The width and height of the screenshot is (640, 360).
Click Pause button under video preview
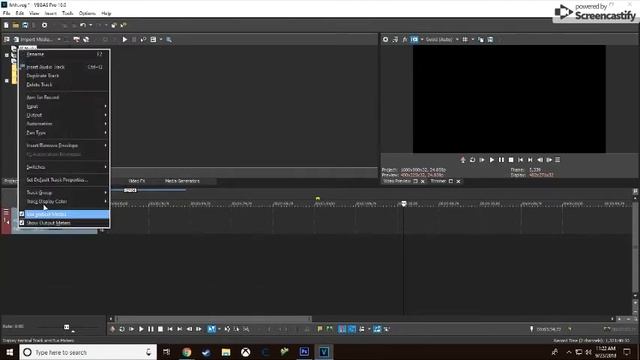coord(501,160)
